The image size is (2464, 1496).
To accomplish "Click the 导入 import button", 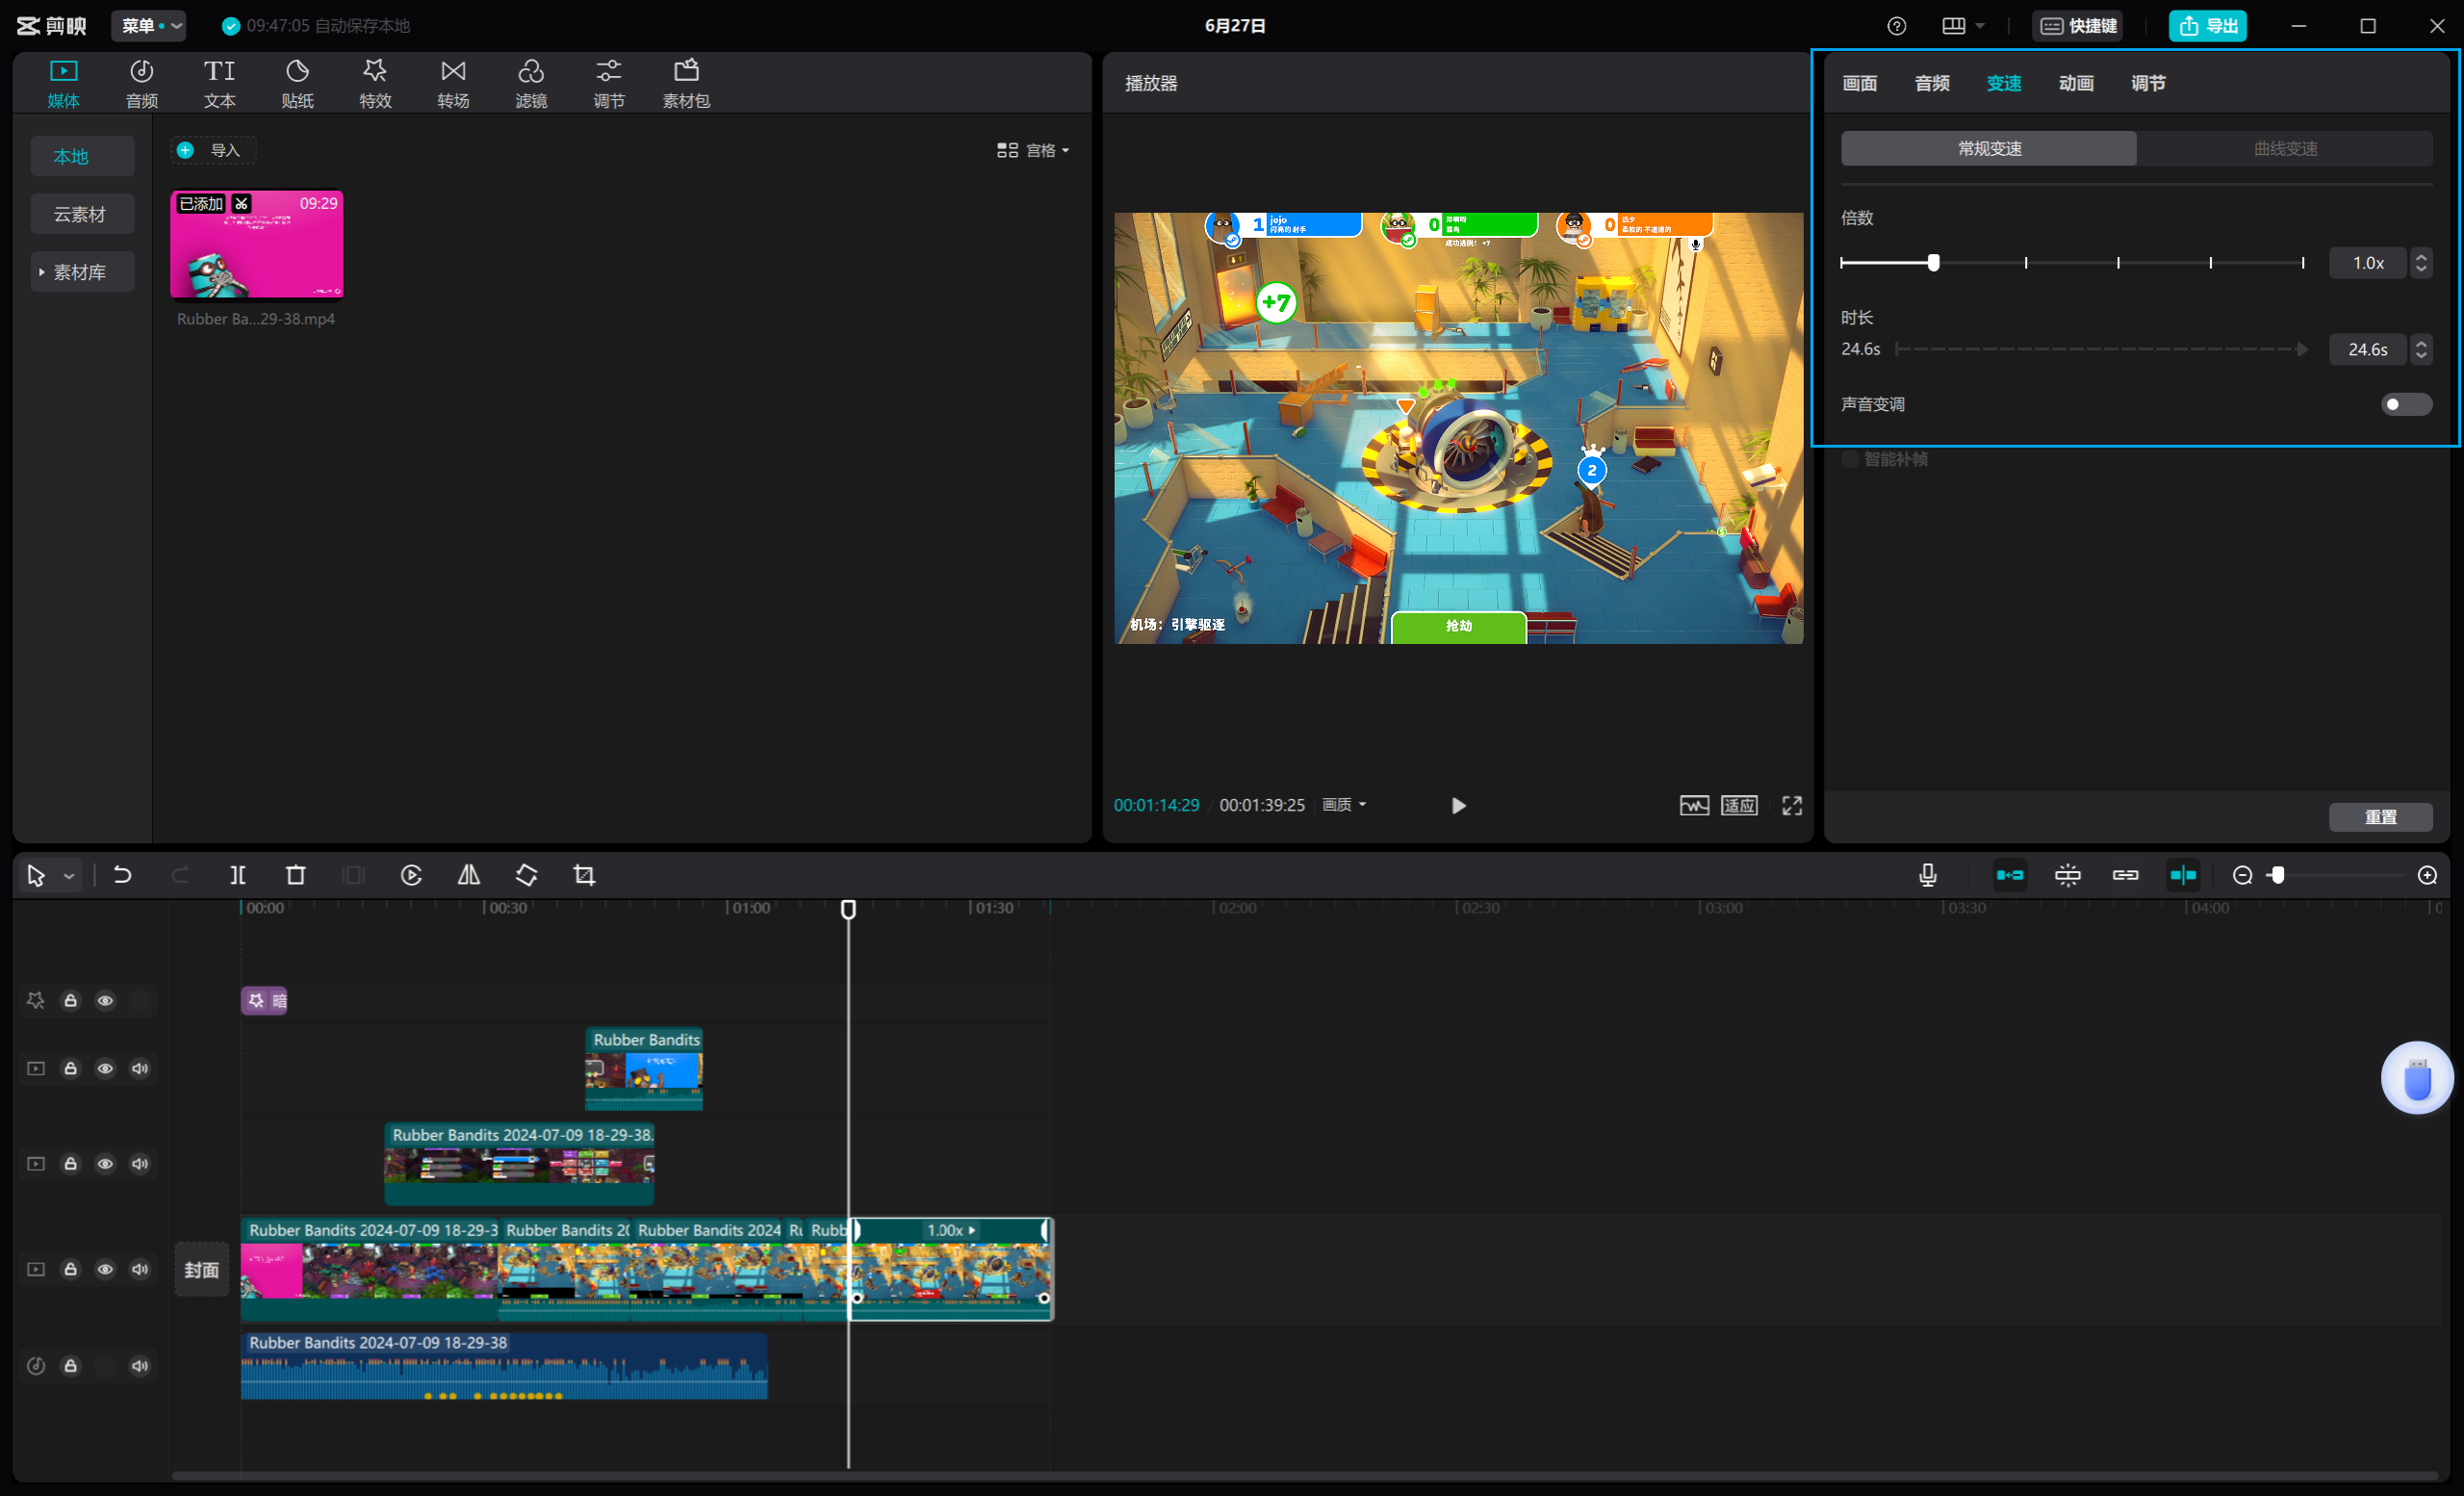I will [x=212, y=150].
